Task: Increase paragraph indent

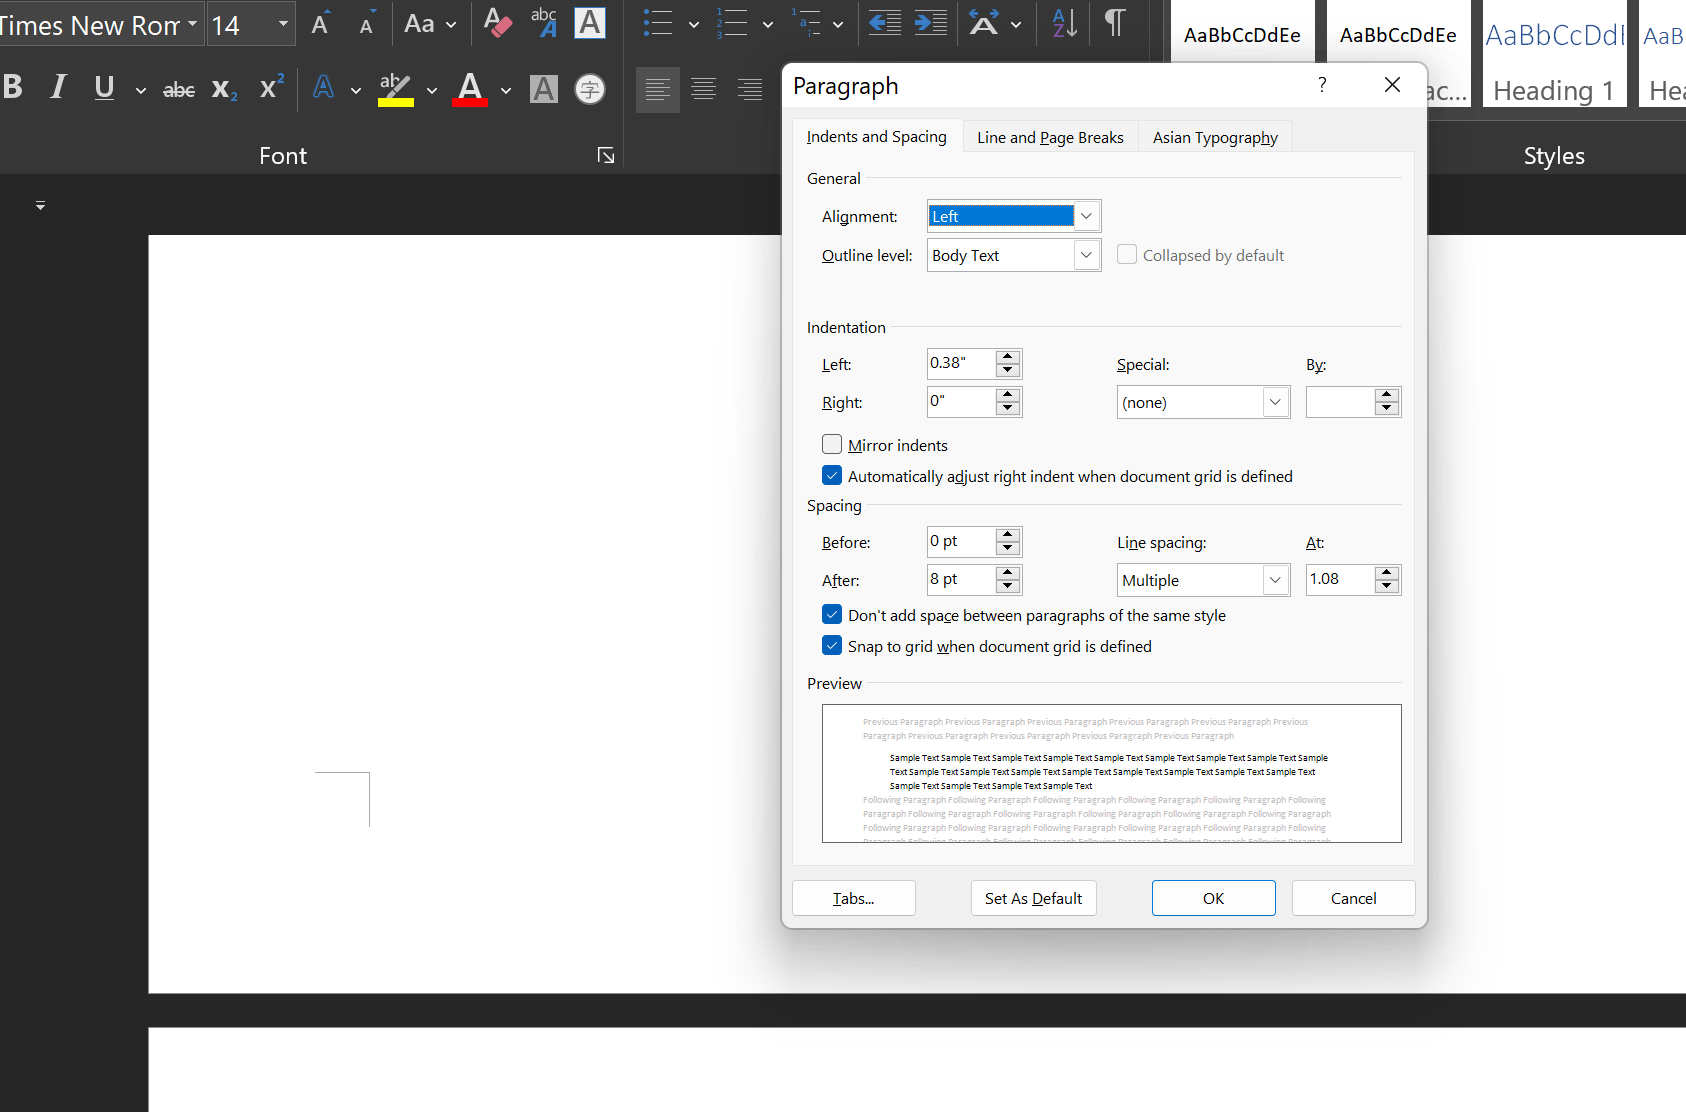Action: 931,23
